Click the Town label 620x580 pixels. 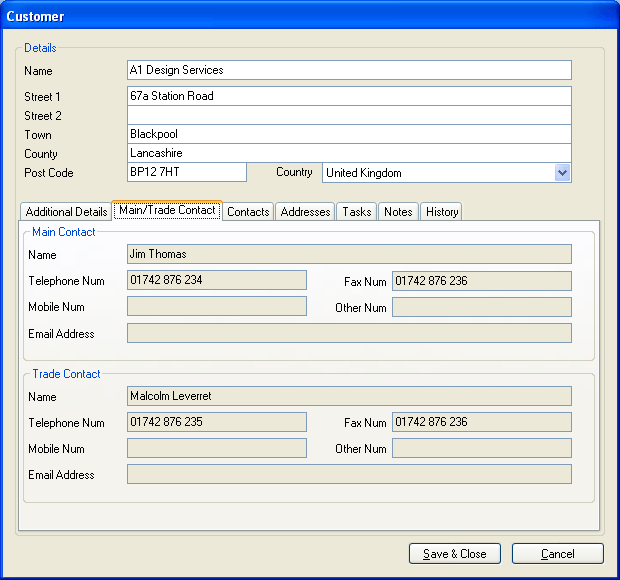(38, 135)
